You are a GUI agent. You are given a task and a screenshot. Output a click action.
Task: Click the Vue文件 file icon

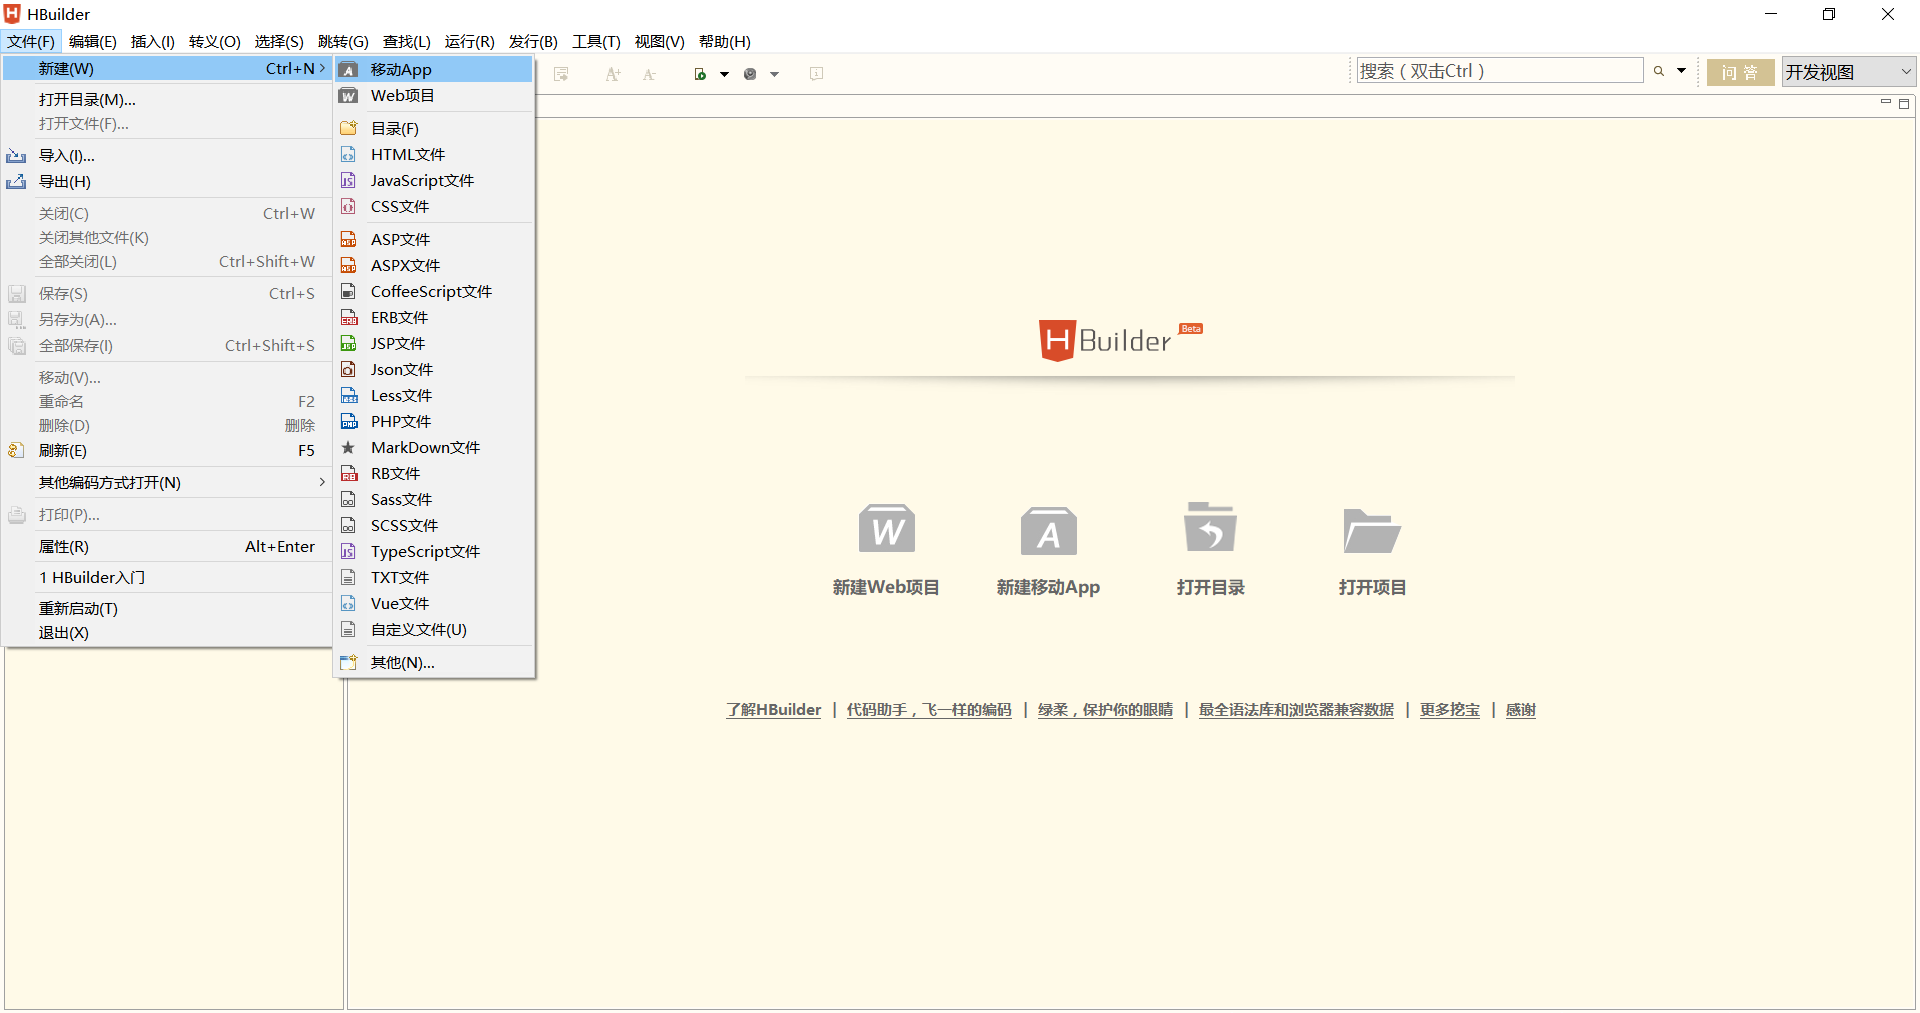pos(348,603)
